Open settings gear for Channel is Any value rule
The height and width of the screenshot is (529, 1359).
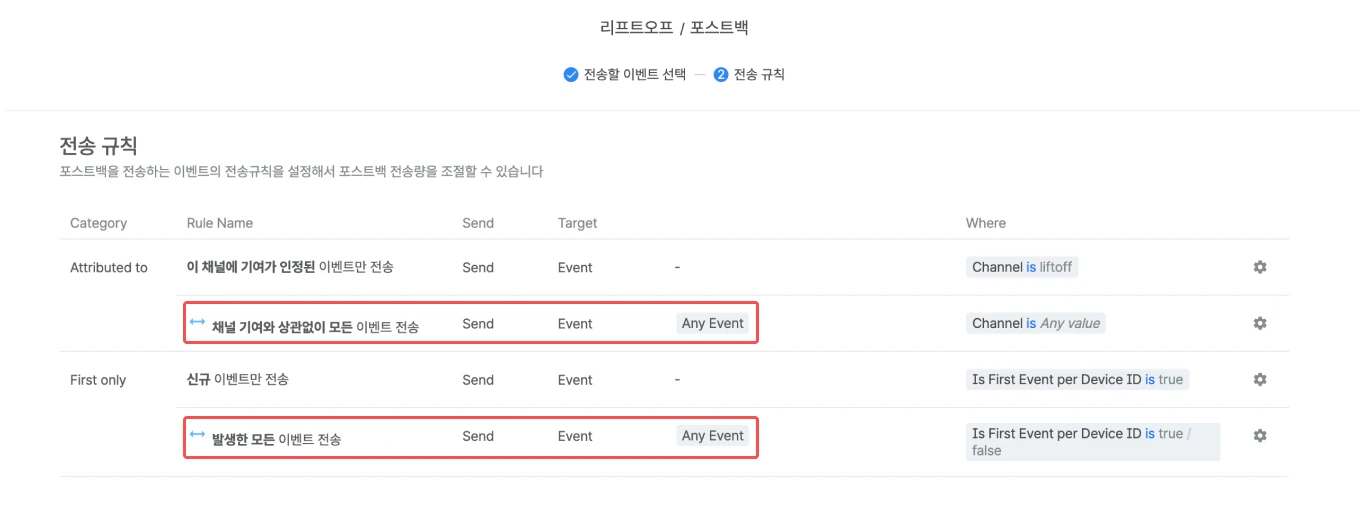click(1259, 323)
